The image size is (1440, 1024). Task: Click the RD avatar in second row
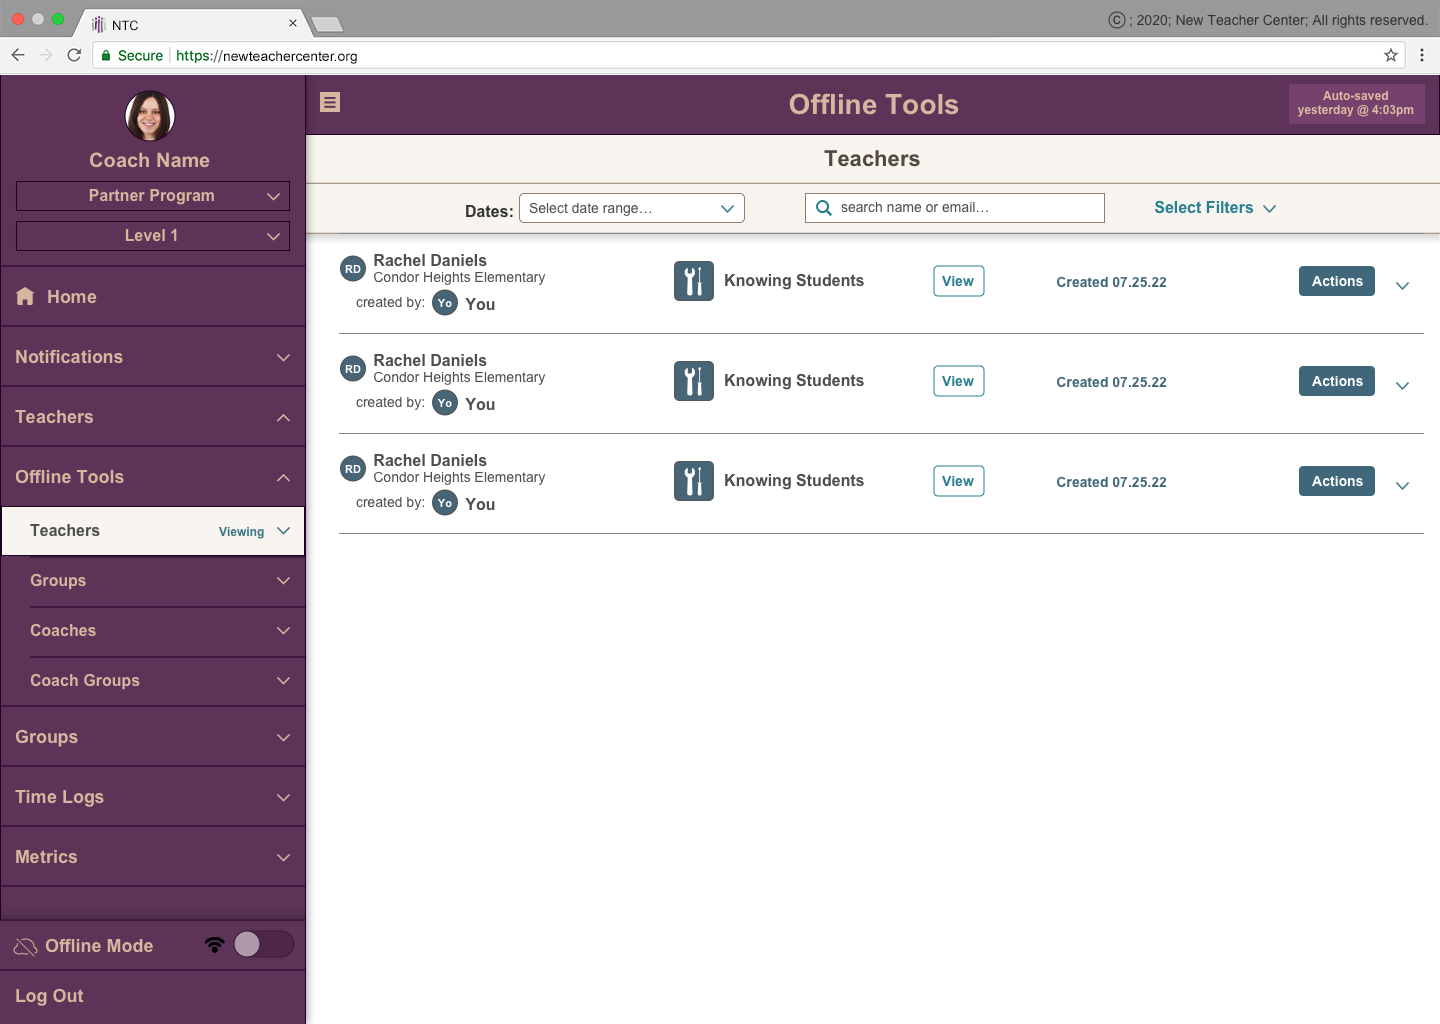(x=353, y=369)
